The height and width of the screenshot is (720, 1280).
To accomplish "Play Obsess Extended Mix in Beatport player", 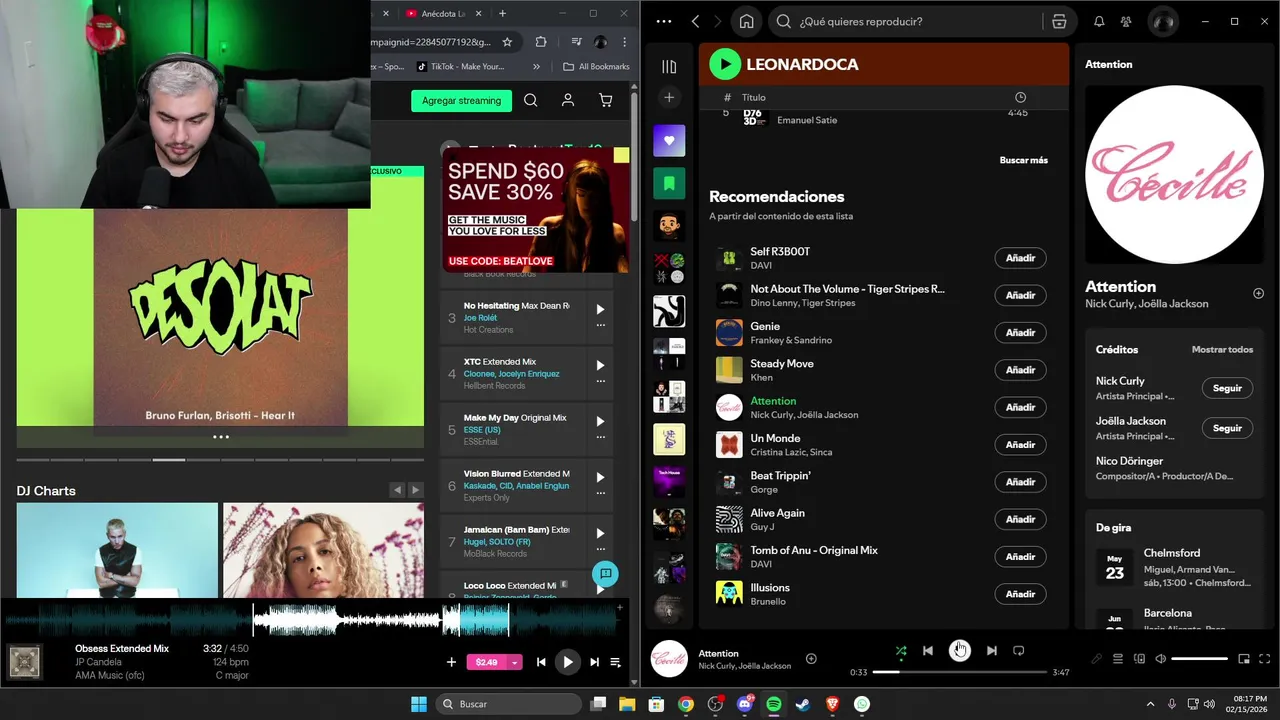I will 567,662.
